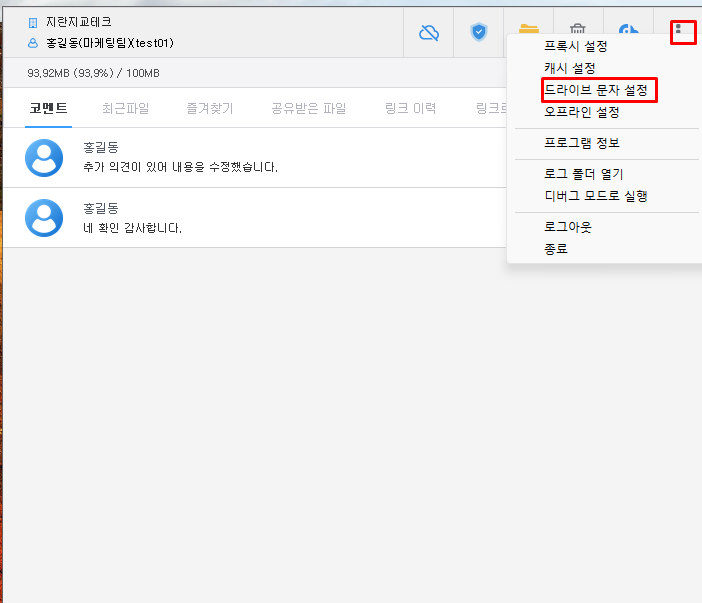Switch to the 공유받은 파일 tab

pyautogui.click(x=307, y=108)
